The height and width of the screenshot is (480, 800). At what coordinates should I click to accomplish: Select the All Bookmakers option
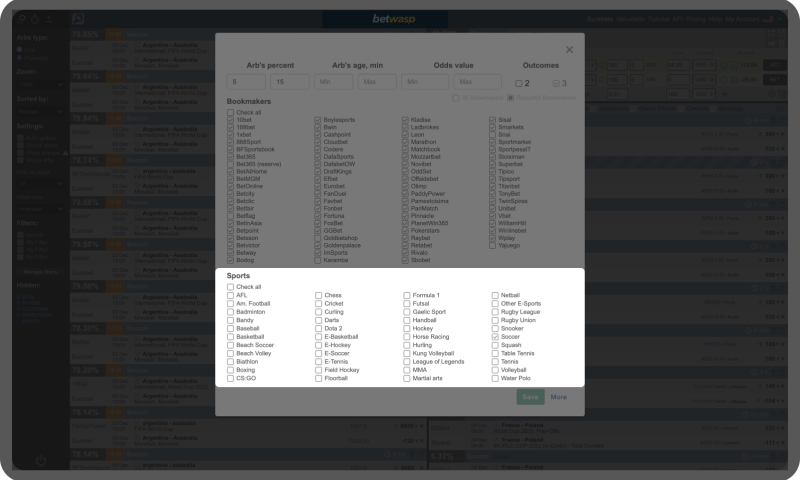click(x=456, y=97)
